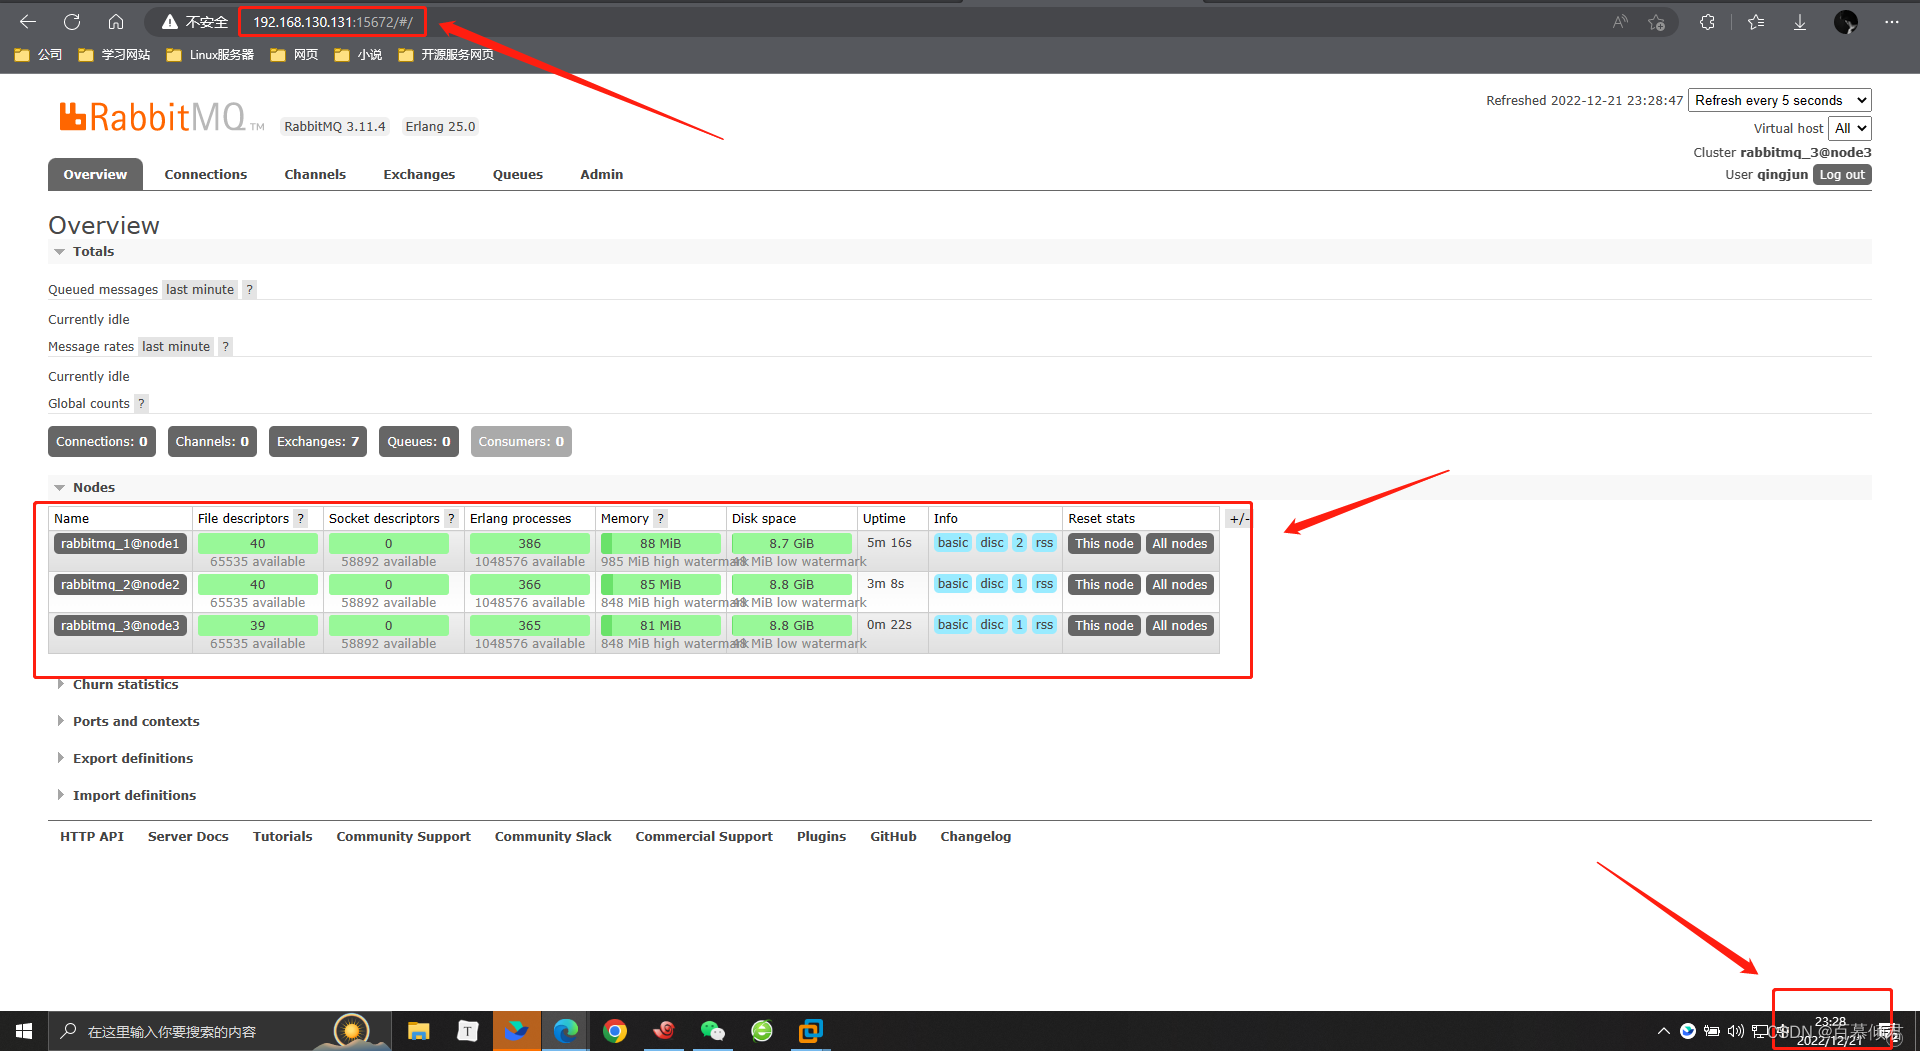Show Socket descriptors column help
The height and width of the screenshot is (1051, 1920).
click(x=451, y=519)
